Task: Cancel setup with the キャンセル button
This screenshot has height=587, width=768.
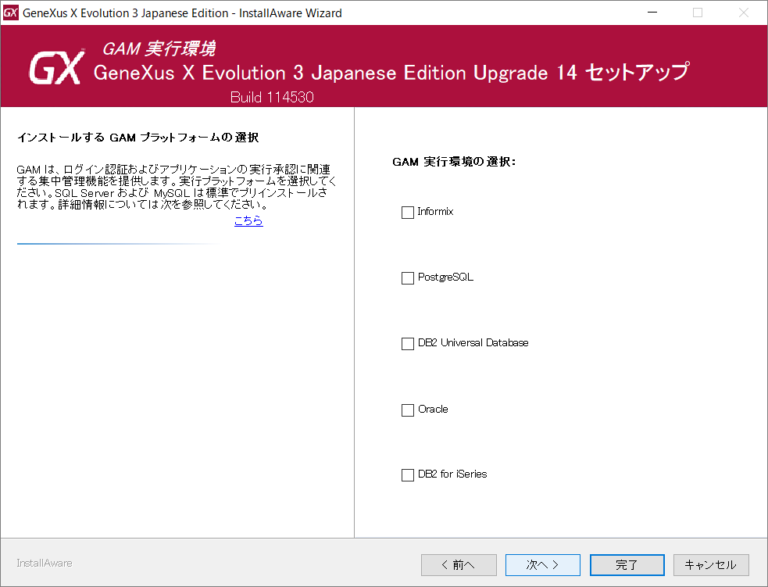Action: pos(710,565)
